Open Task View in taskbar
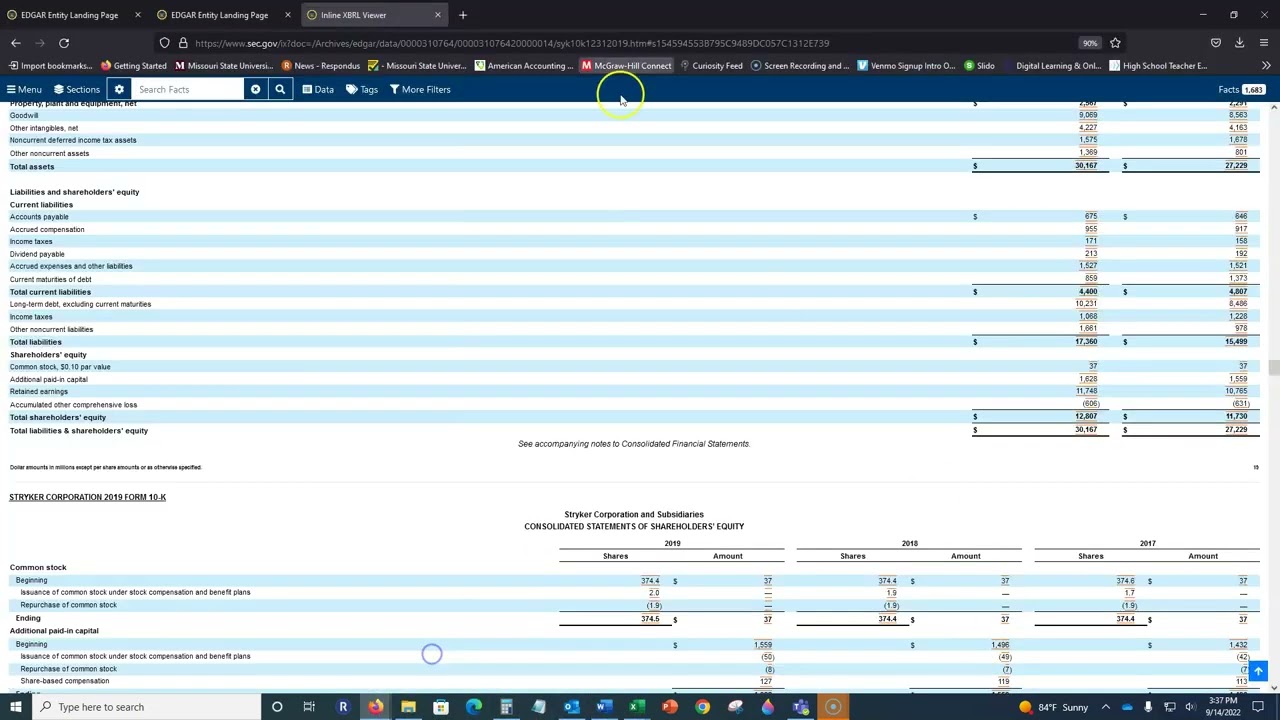Viewport: 1280px width, 720px height. [309, 707]
